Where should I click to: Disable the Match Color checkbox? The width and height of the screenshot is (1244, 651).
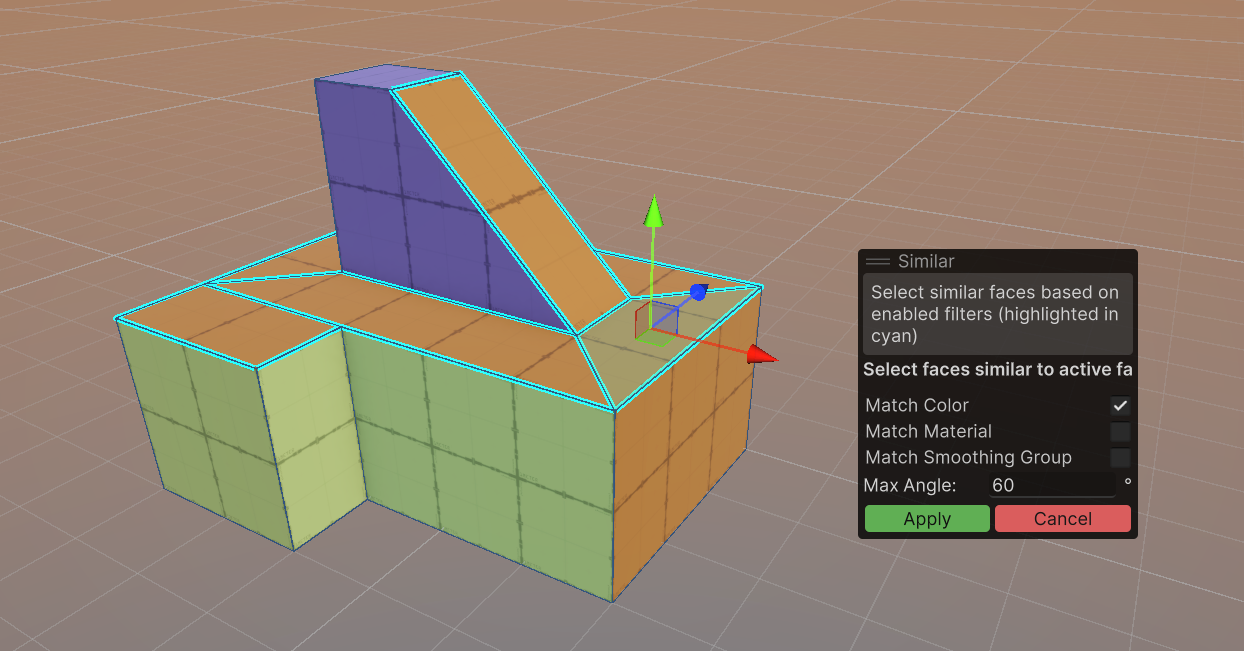click(1120, 405)
